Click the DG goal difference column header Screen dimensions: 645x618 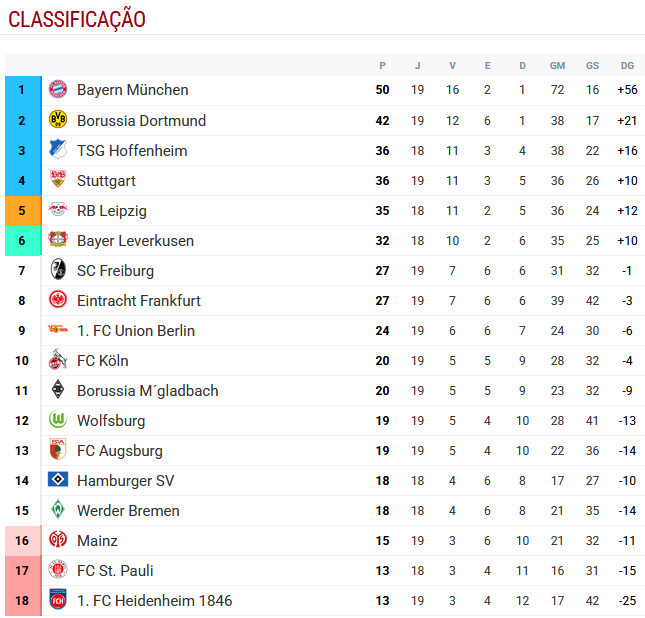point(627,66)
